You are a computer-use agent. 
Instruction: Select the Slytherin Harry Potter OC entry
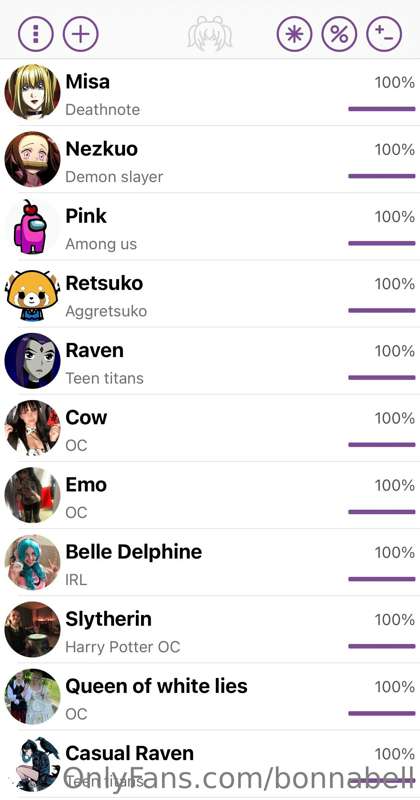pyautogui.click(x=210, y=630)
